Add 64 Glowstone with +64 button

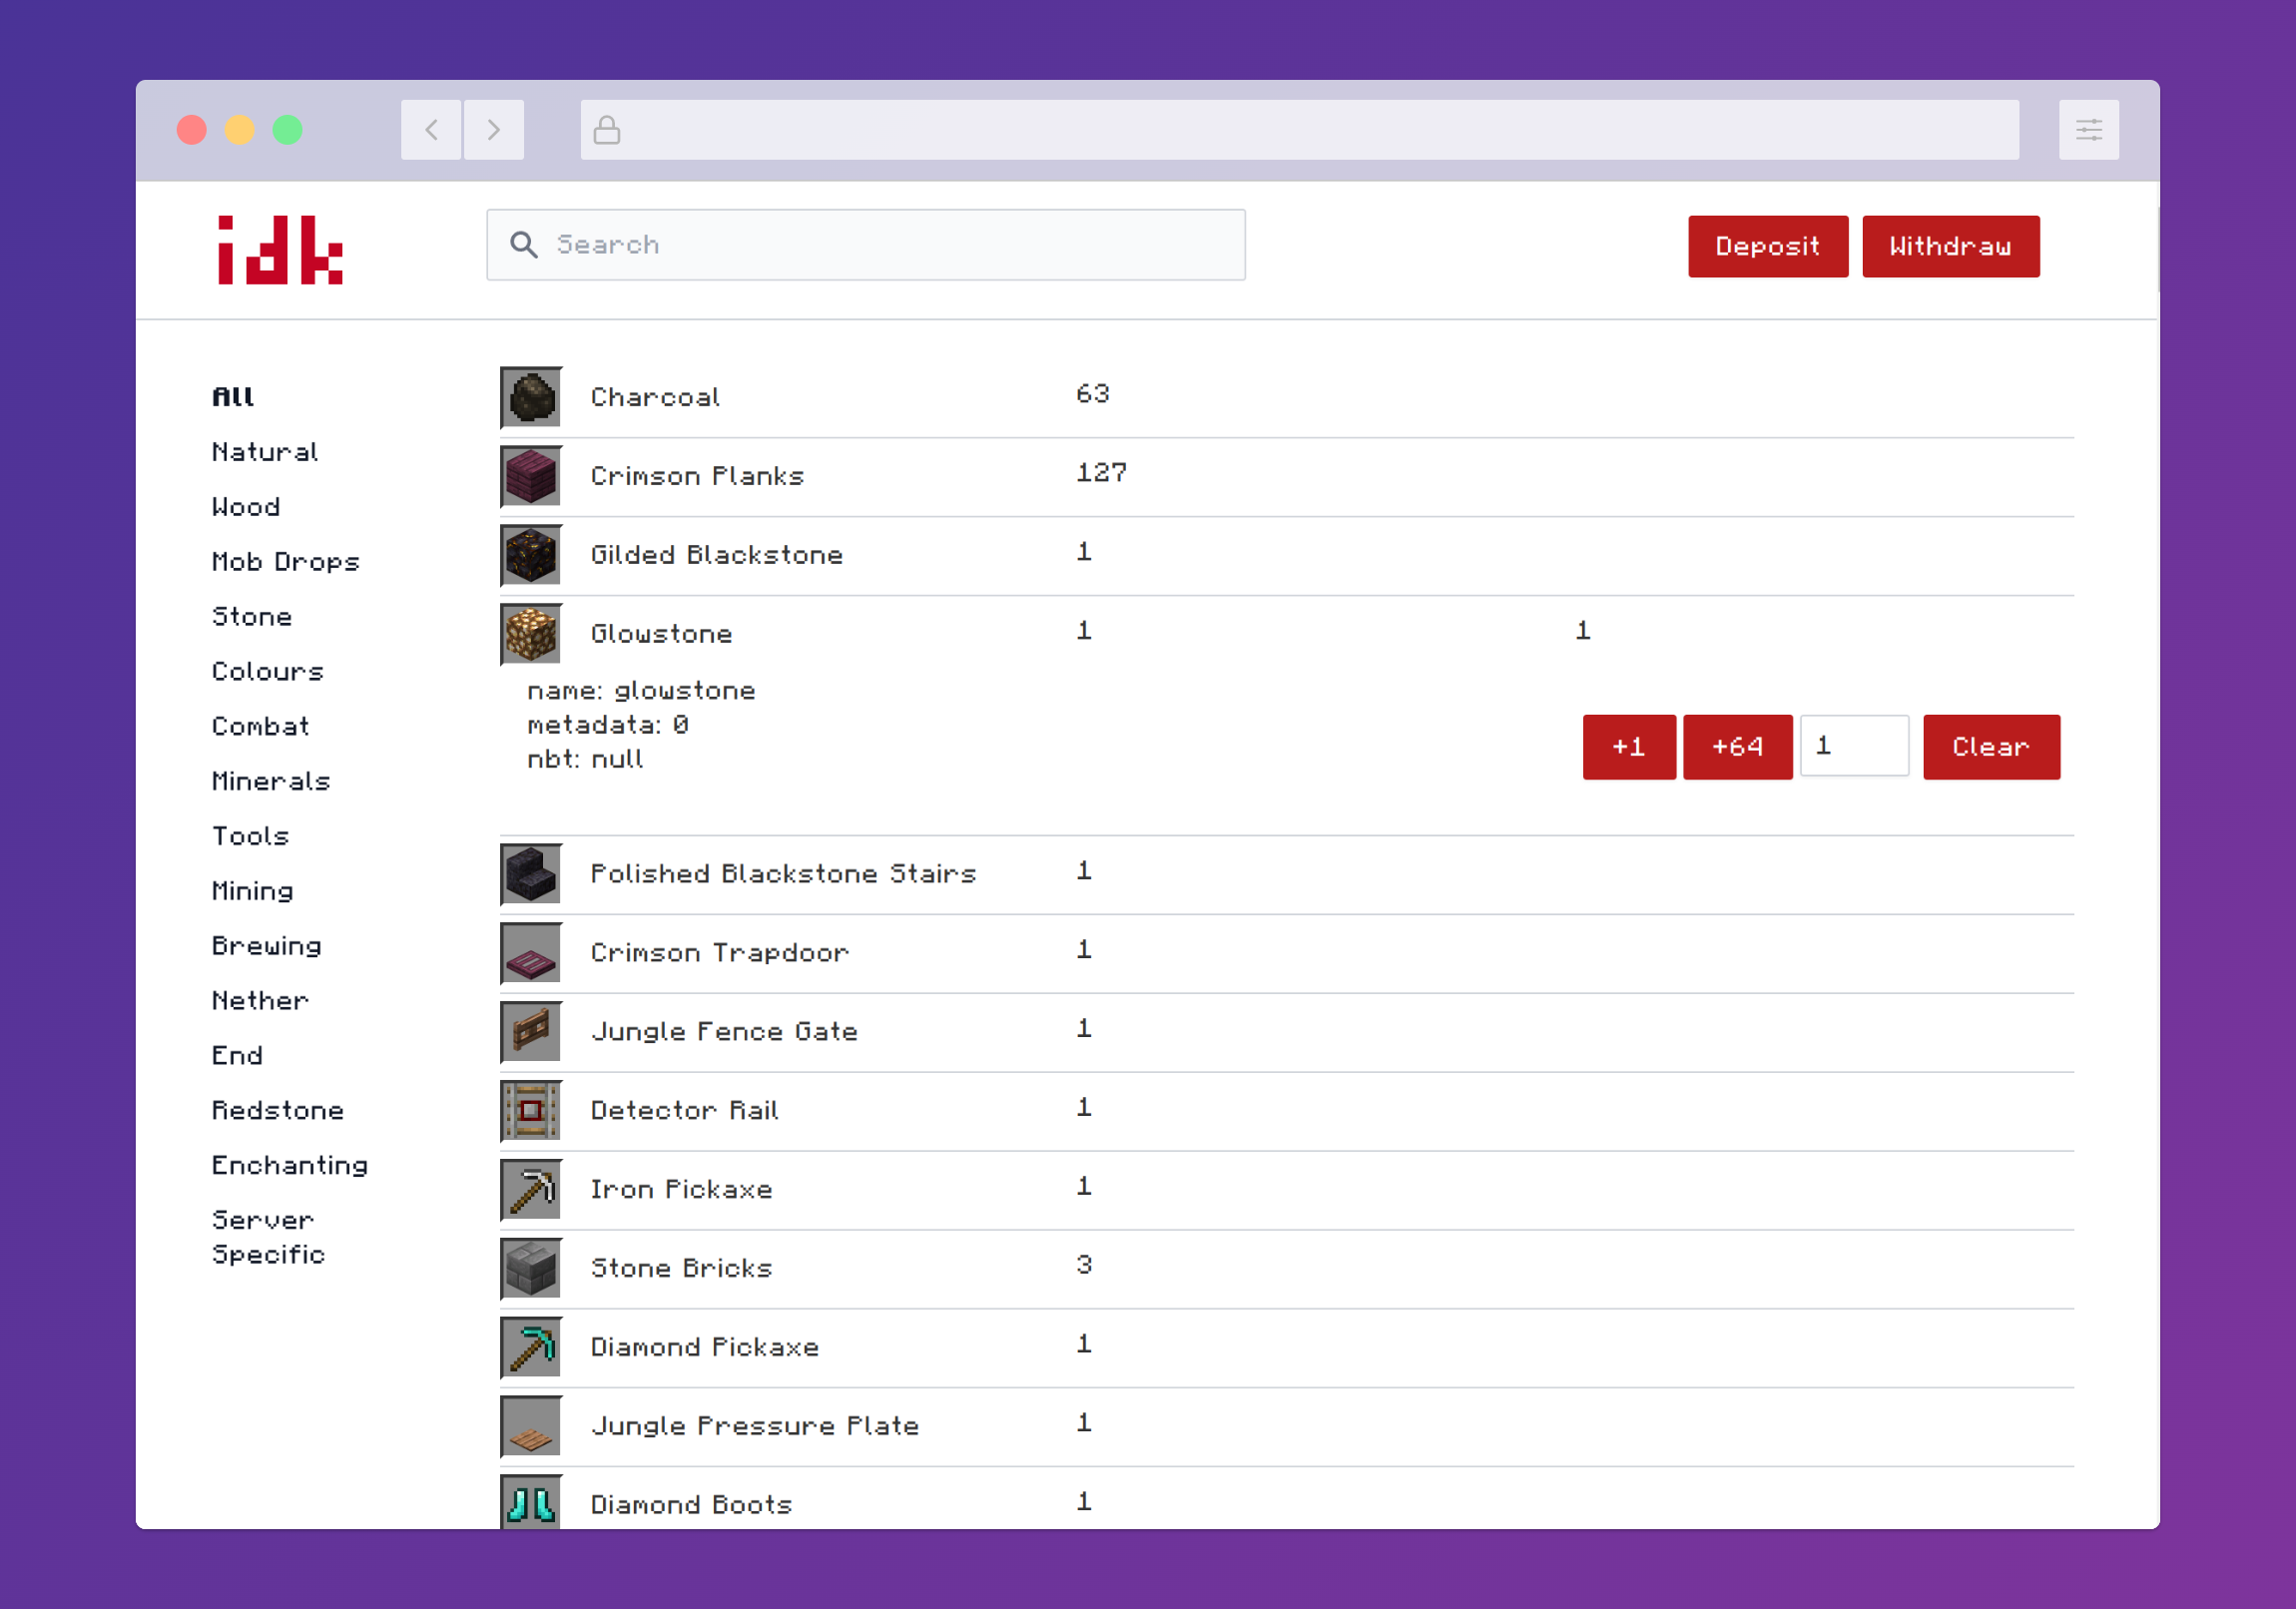(1737, 747)
